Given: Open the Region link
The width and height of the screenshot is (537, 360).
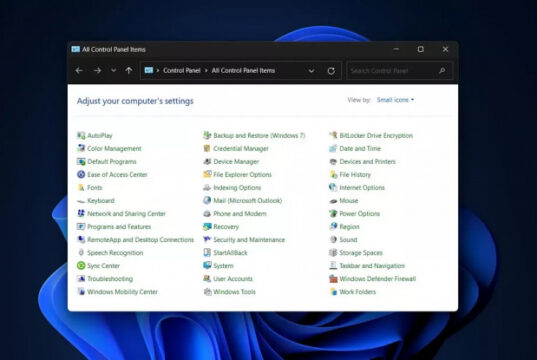Looking at the screenshot, I should coord(349,227).
